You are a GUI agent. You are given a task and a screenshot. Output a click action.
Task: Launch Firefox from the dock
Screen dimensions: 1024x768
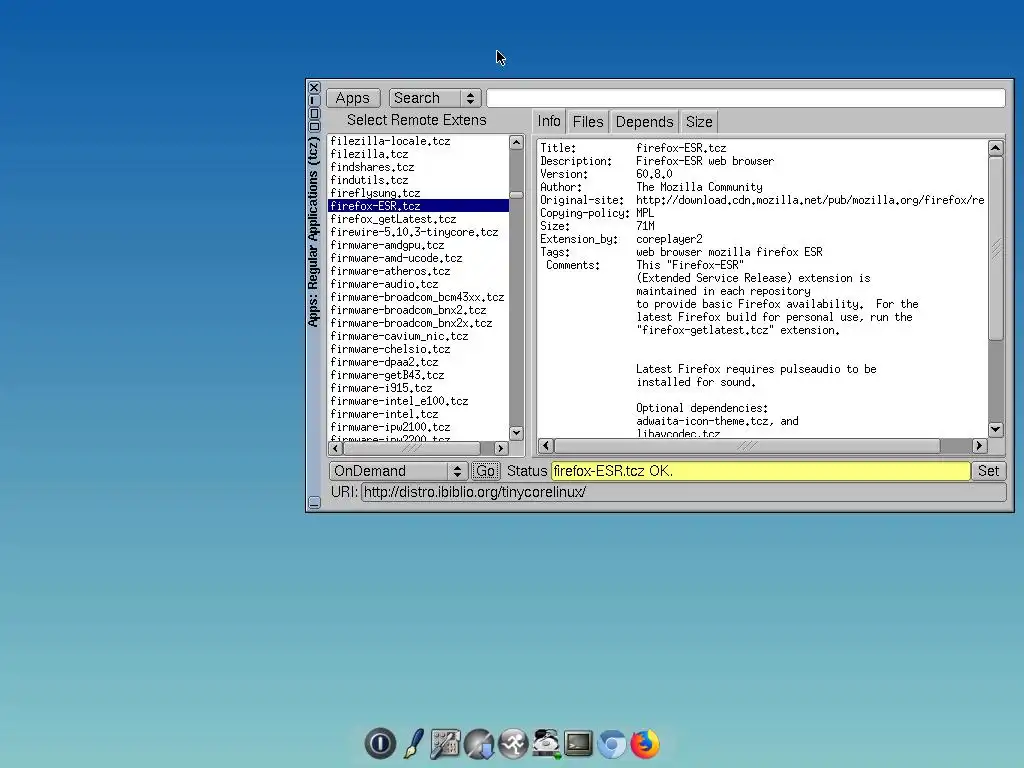pos(645,744)
